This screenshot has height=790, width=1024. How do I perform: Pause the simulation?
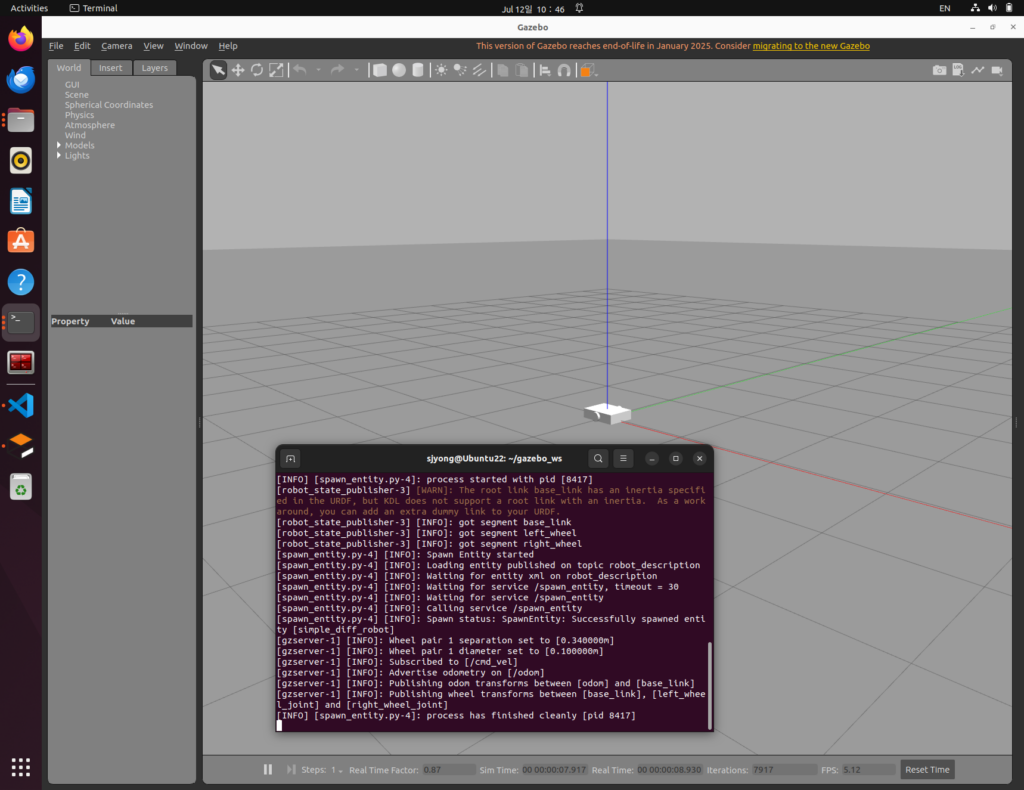pos(268,769)
